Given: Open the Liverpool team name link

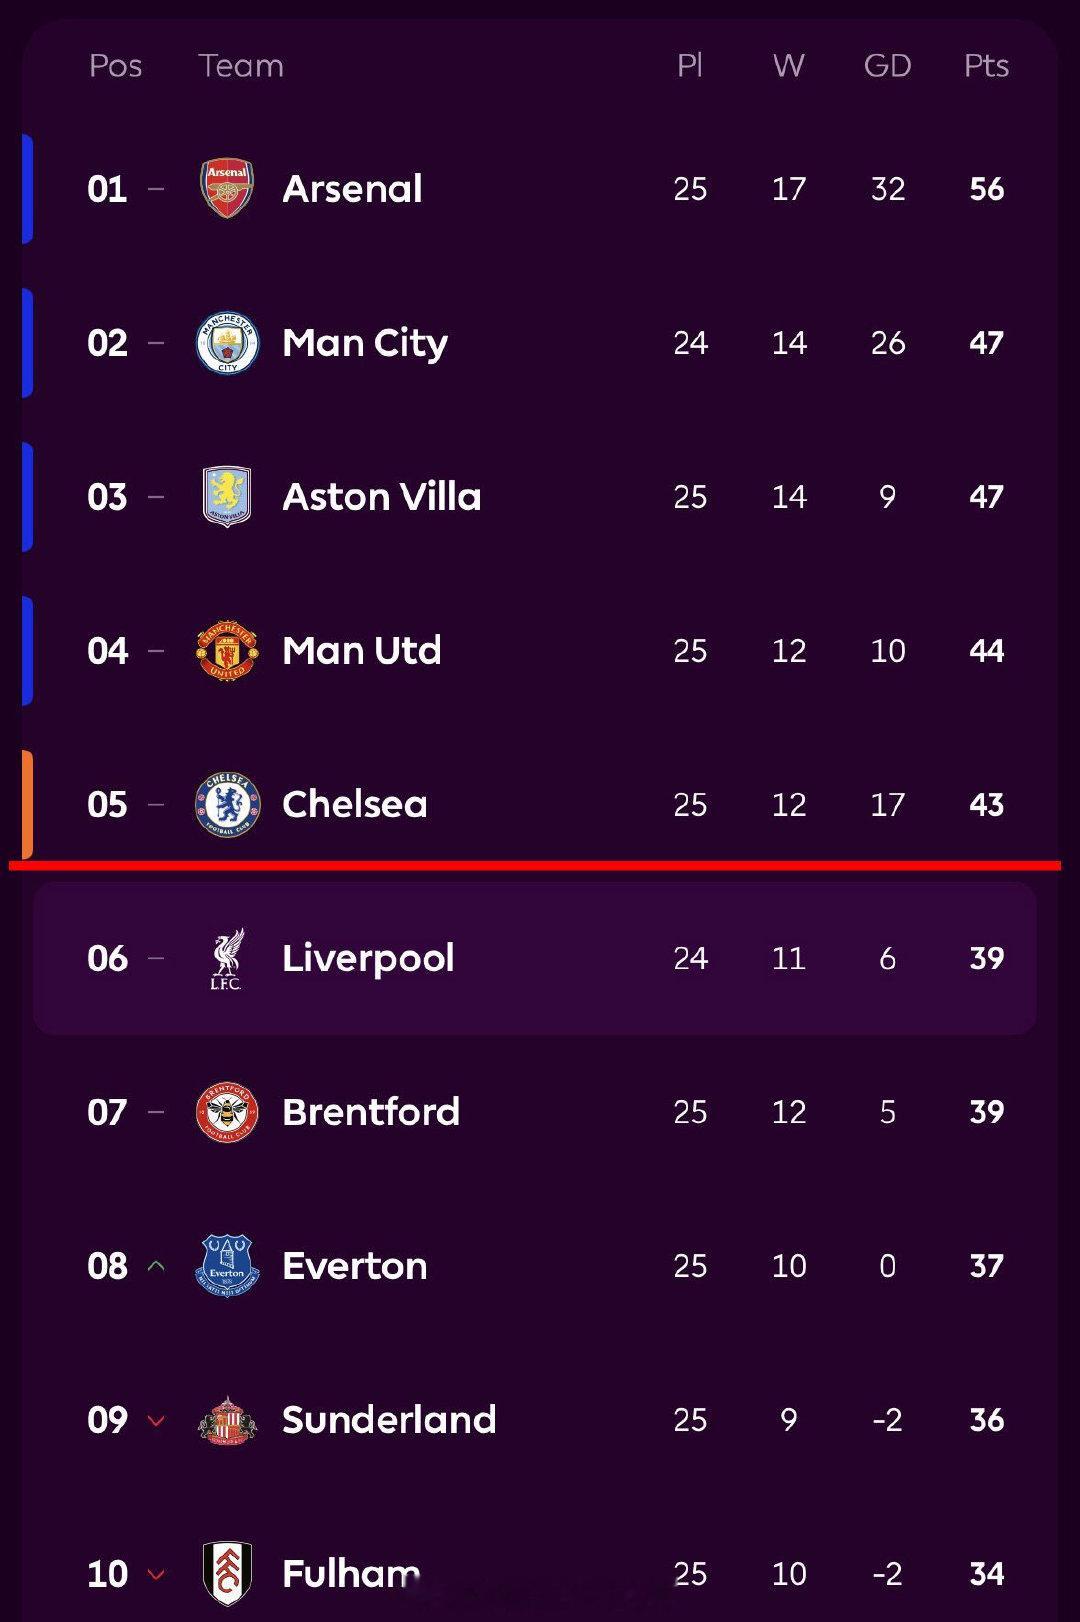Looking at the screenshot, I should point(368,958).
